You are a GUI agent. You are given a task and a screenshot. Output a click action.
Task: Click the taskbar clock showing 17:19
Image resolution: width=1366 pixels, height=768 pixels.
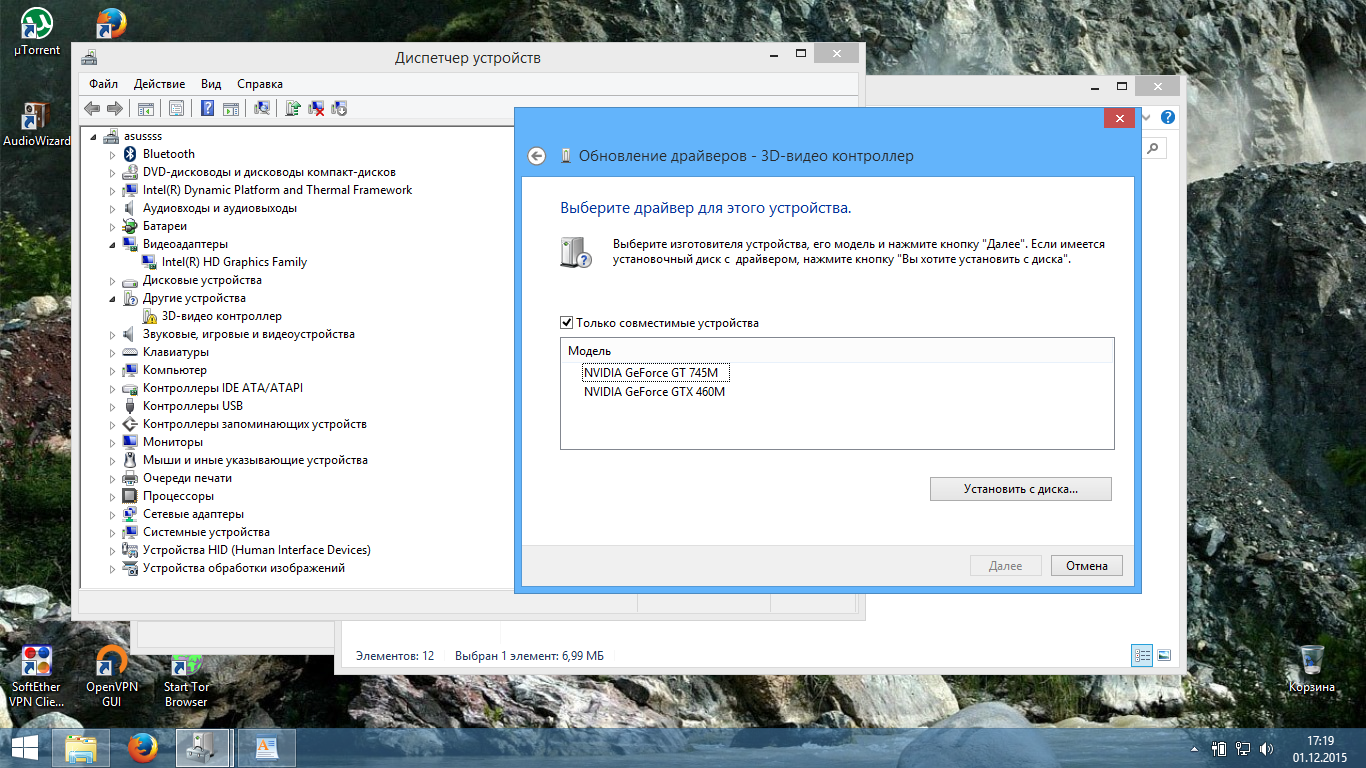[1320, 748]
